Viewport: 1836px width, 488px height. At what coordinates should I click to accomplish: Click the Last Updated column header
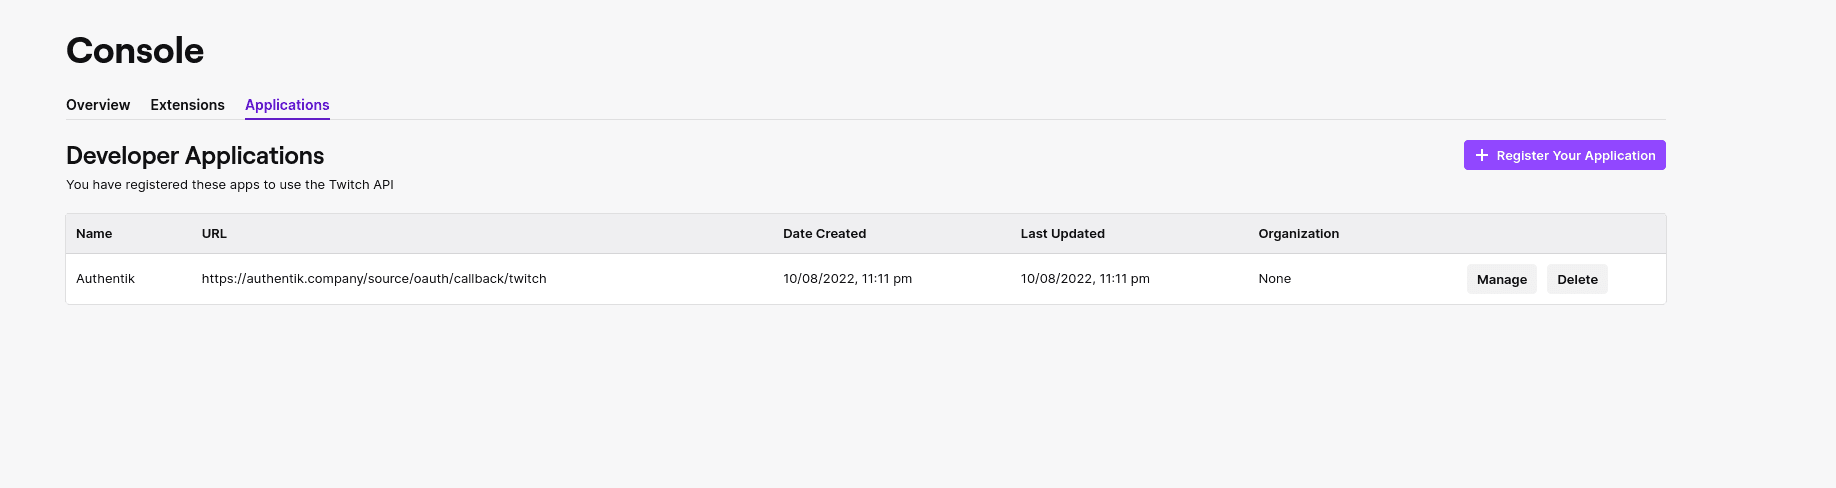coord(1062,234)
